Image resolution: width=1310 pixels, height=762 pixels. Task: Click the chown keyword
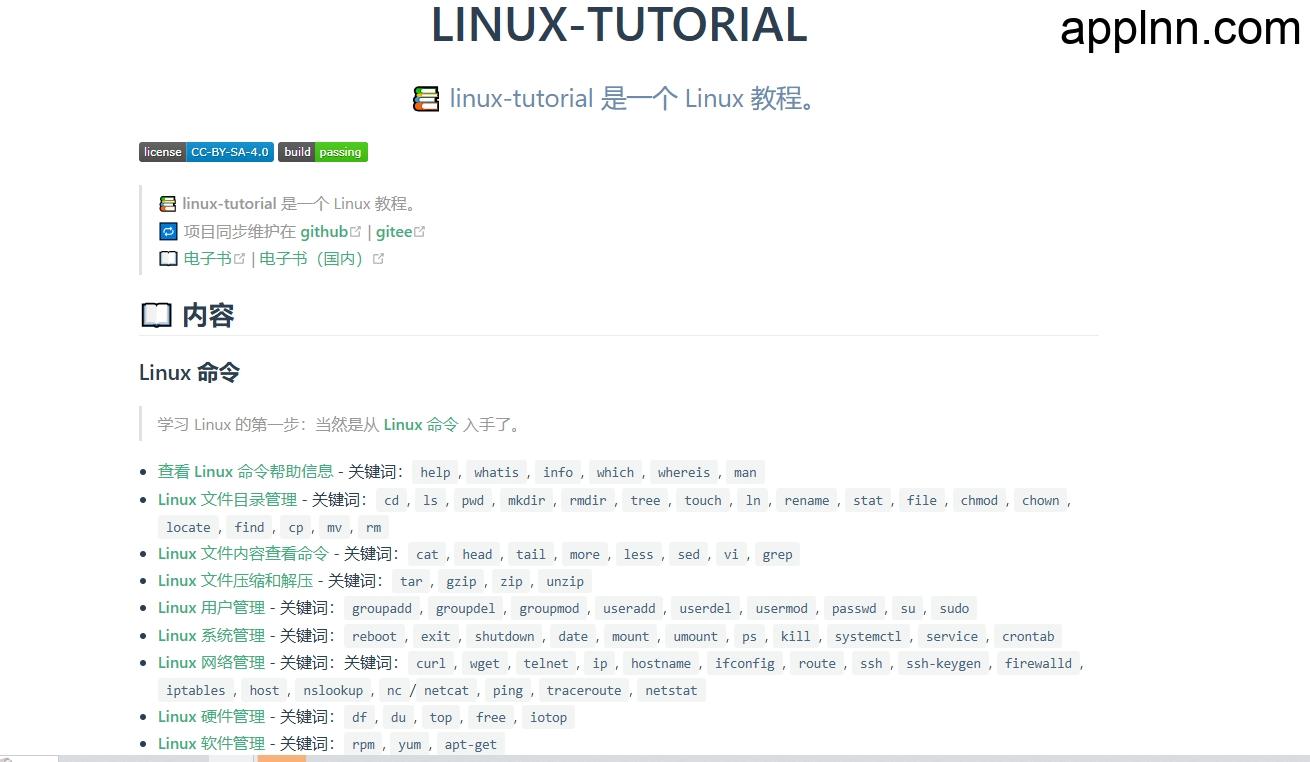(x=1040, y=500)
